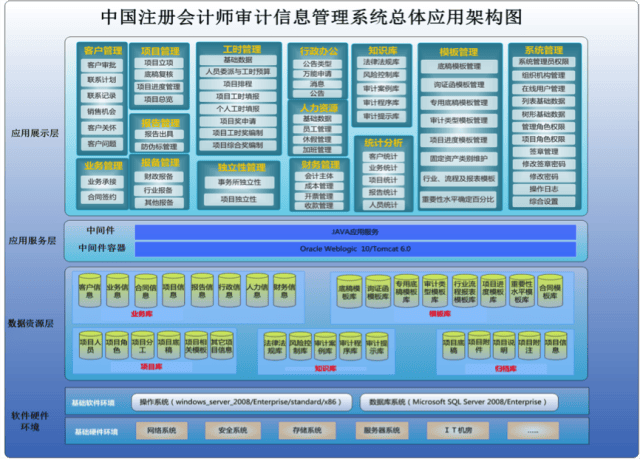Screen dimensions: 640x459
Task: Click the 法律法规库 cylinder
Action: [x=275, y=346]
